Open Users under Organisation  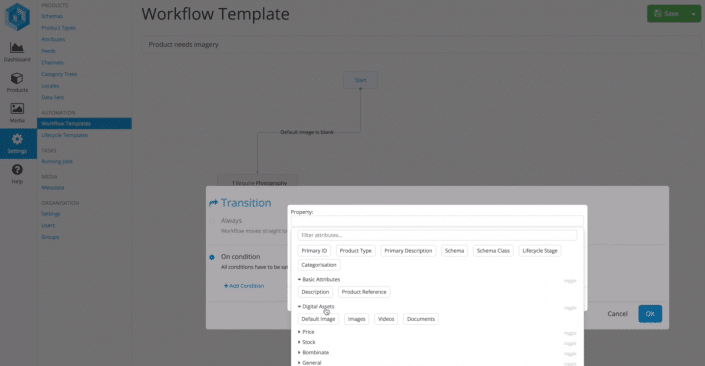click(x=48, y=226)
